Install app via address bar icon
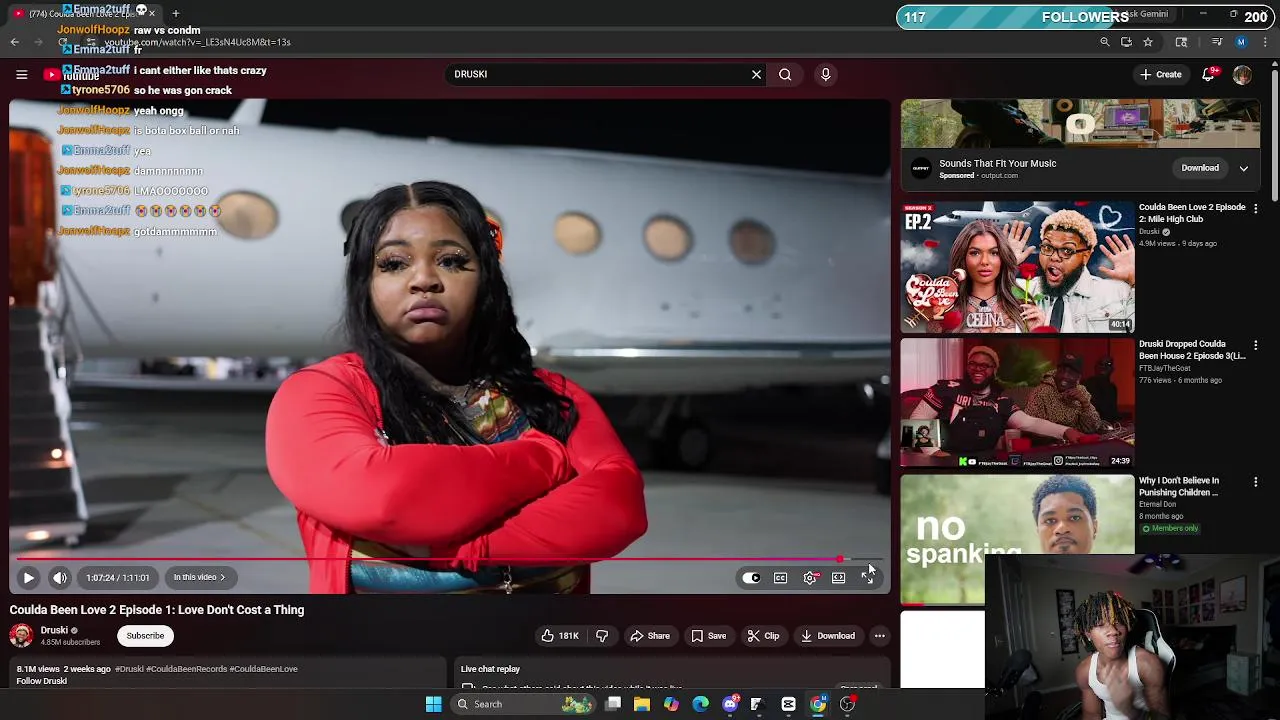 pos(1126,42)
